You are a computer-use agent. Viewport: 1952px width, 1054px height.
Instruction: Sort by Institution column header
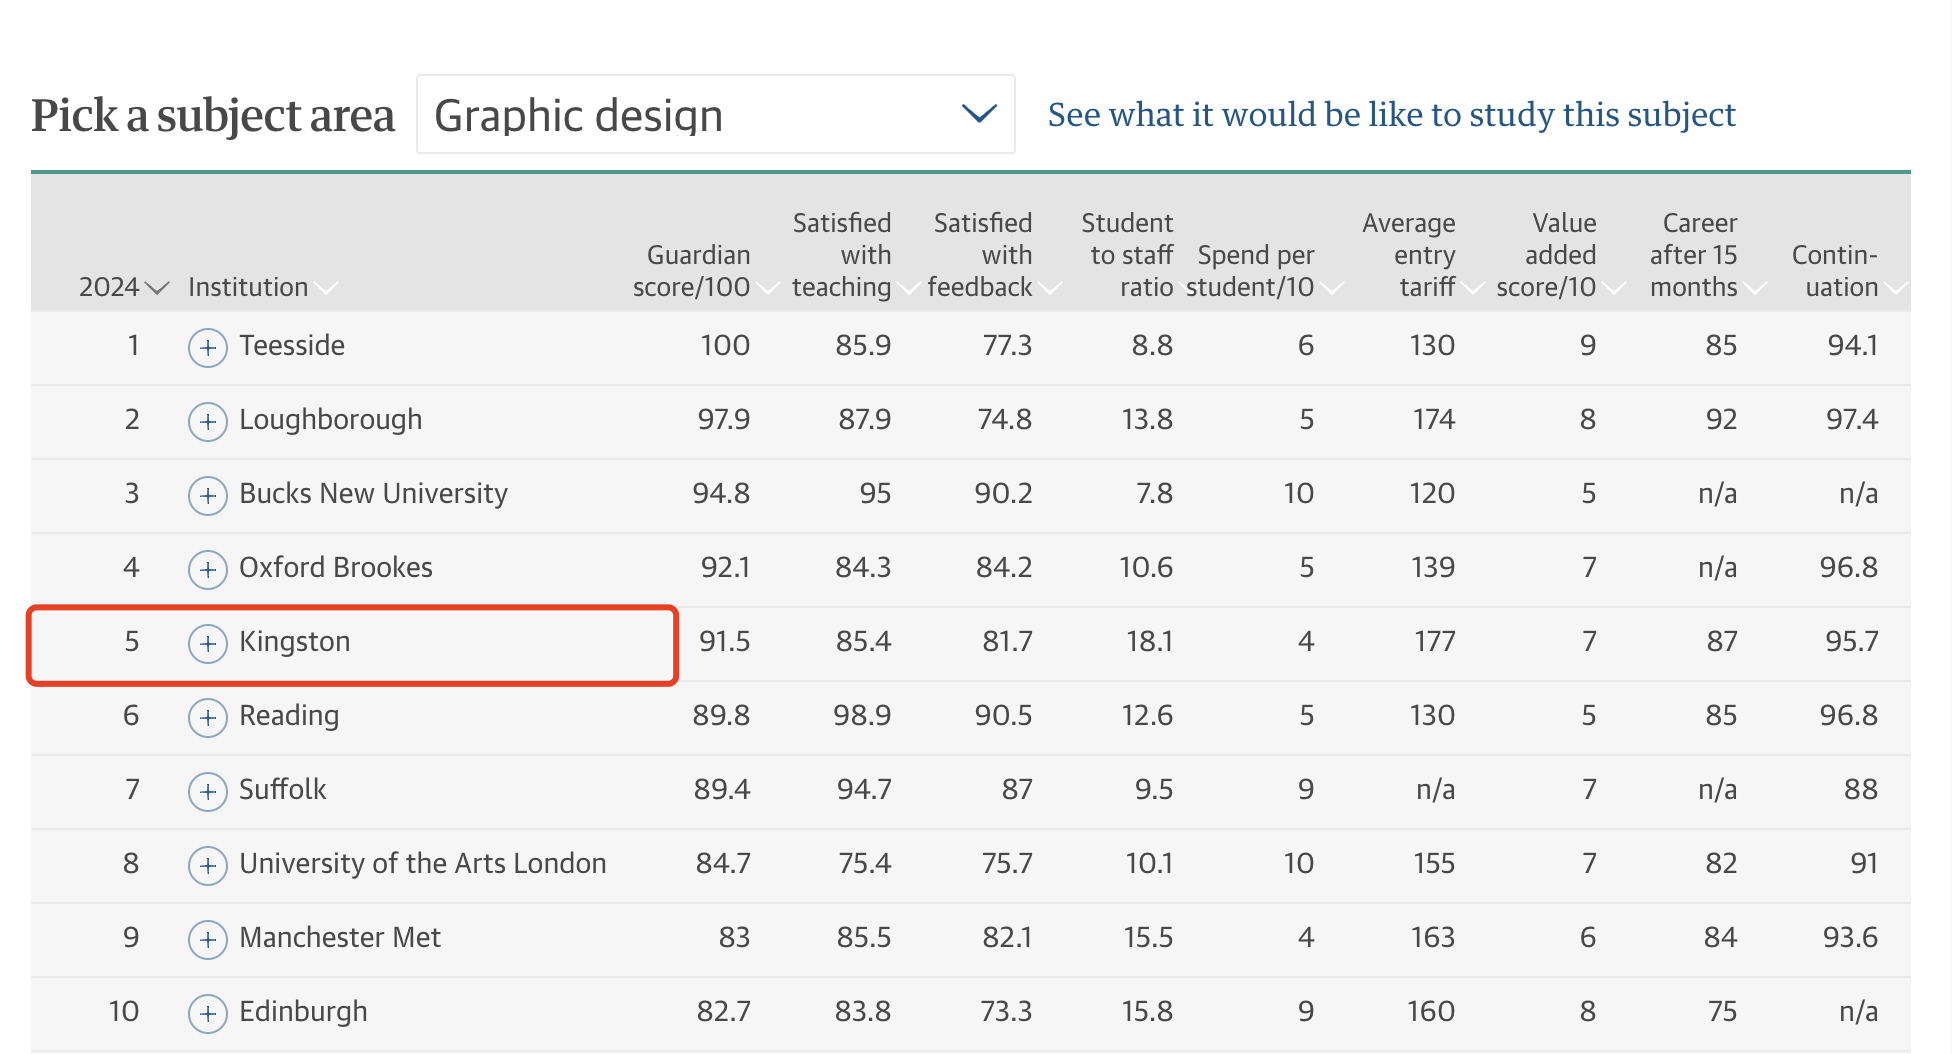pos(262,287)
